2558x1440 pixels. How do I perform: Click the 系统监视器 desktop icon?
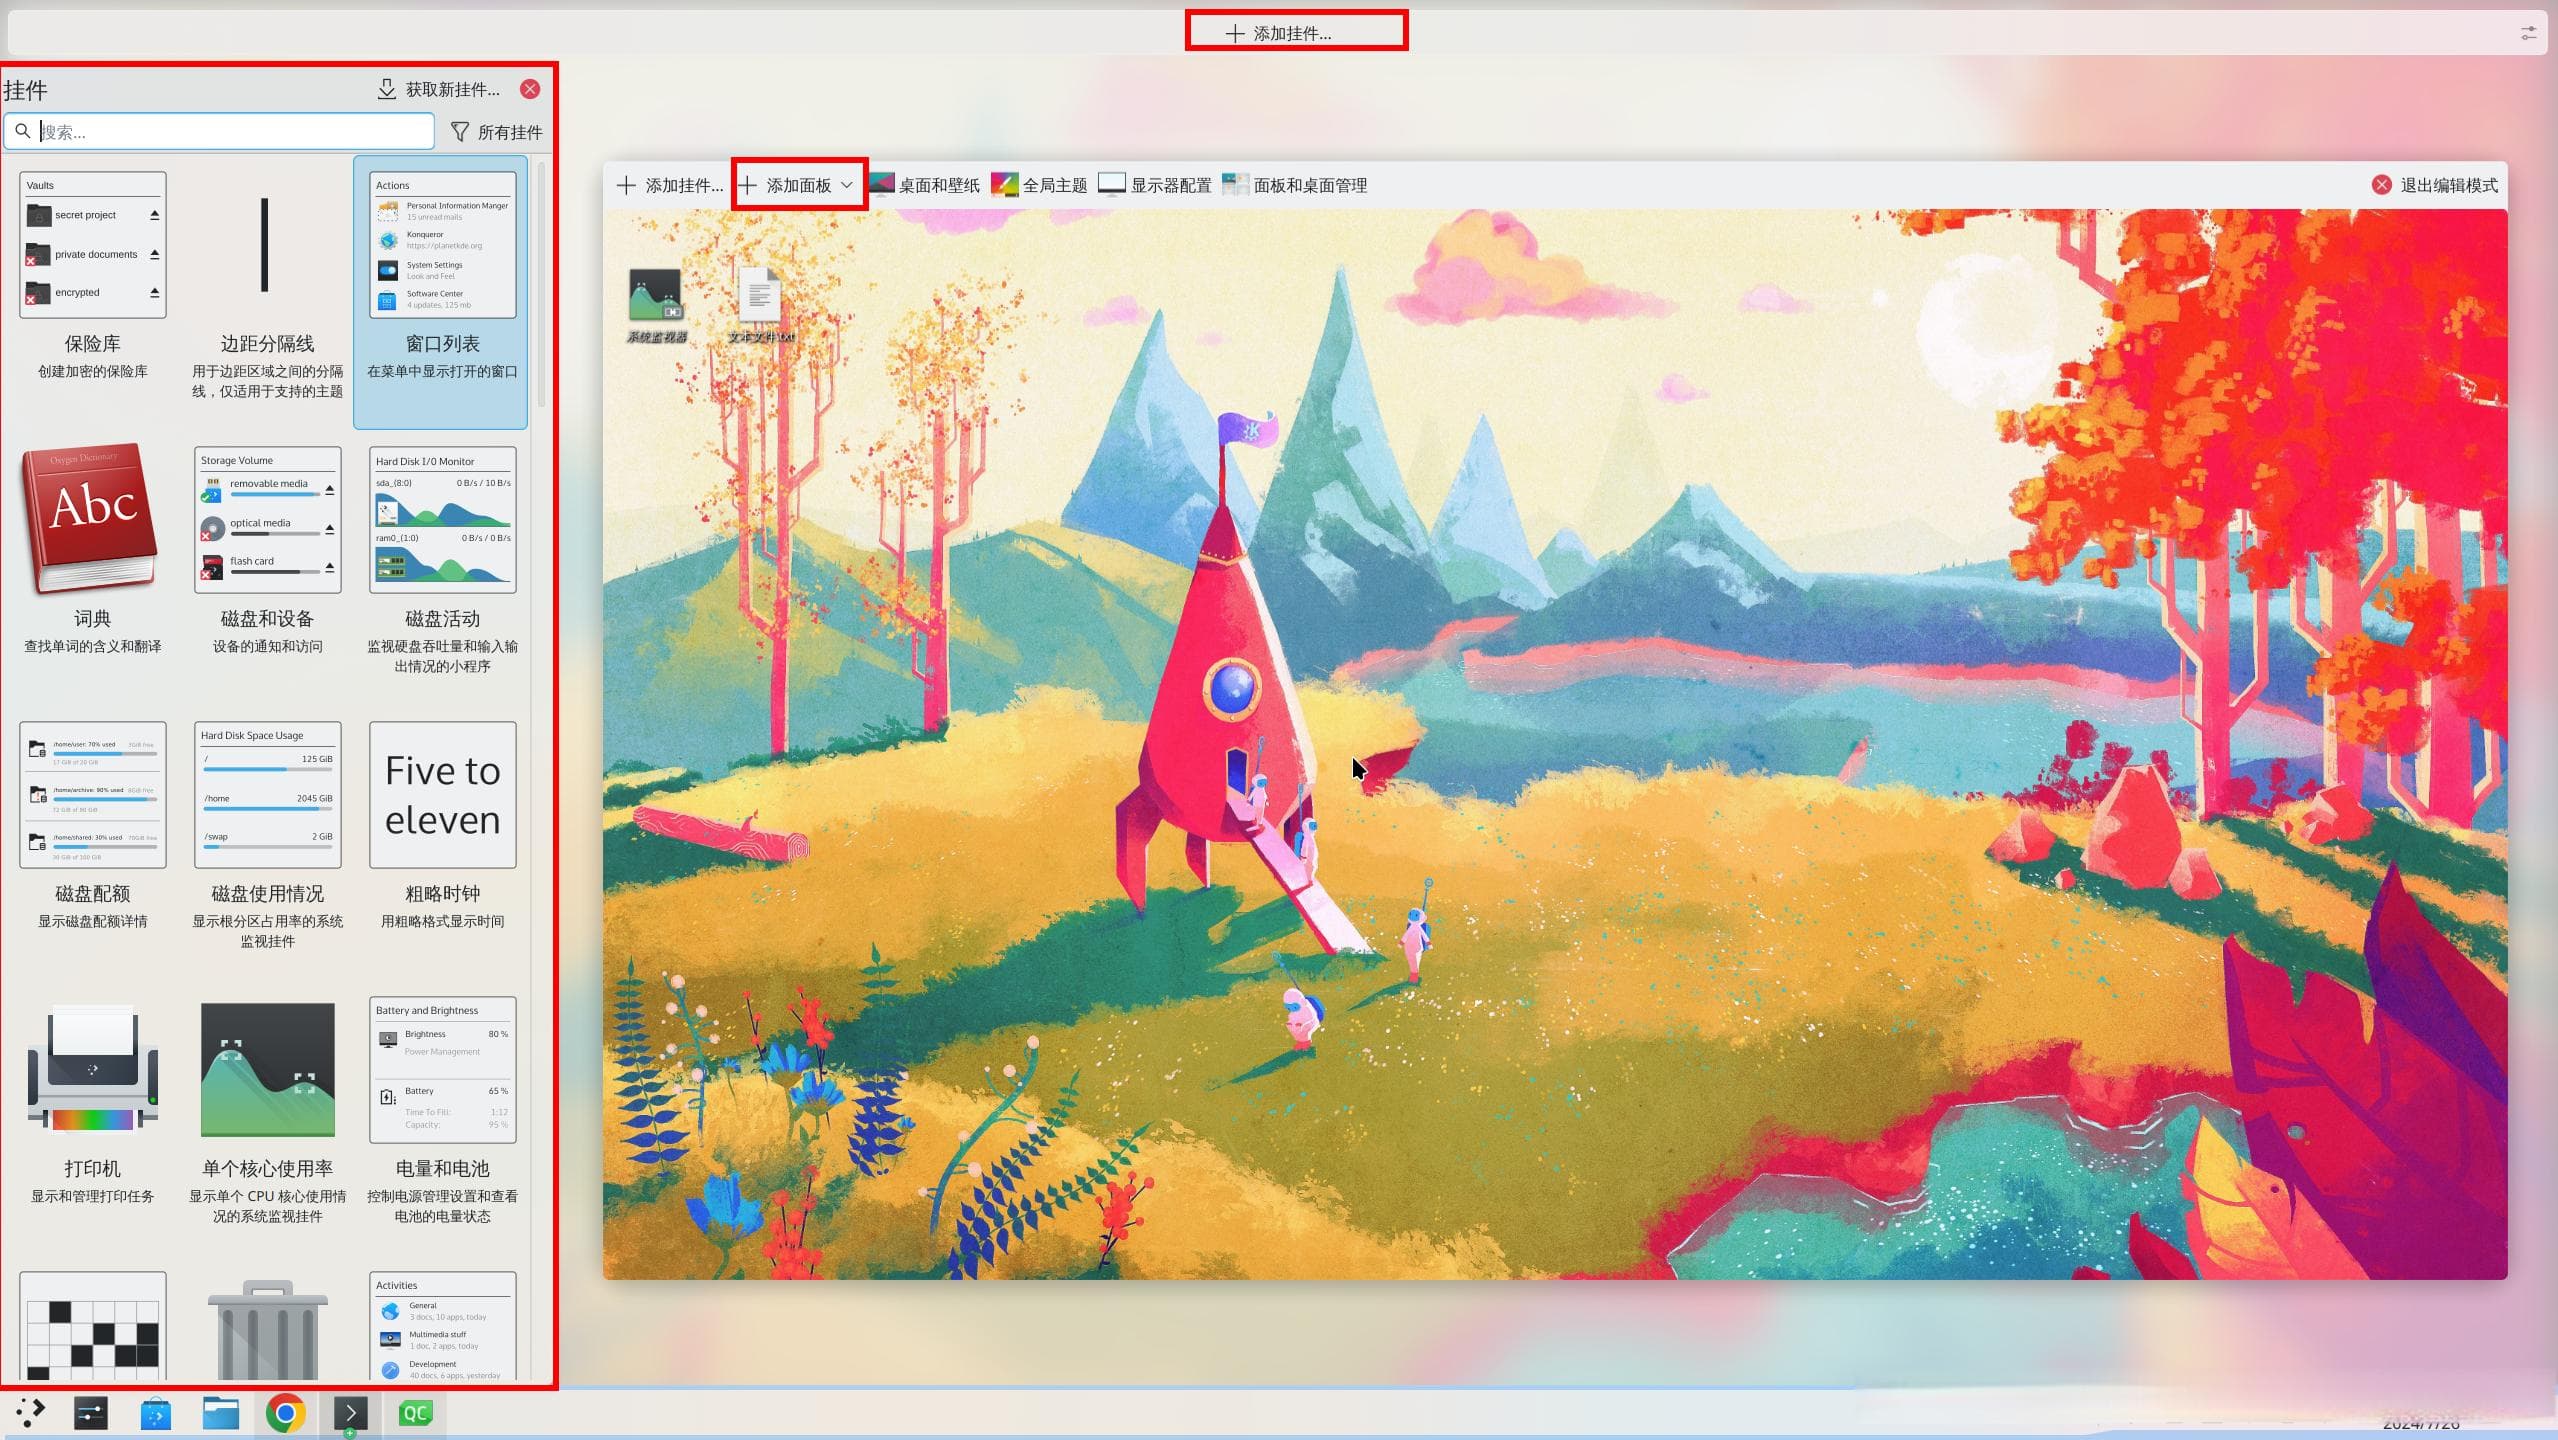tap(656, 305)
